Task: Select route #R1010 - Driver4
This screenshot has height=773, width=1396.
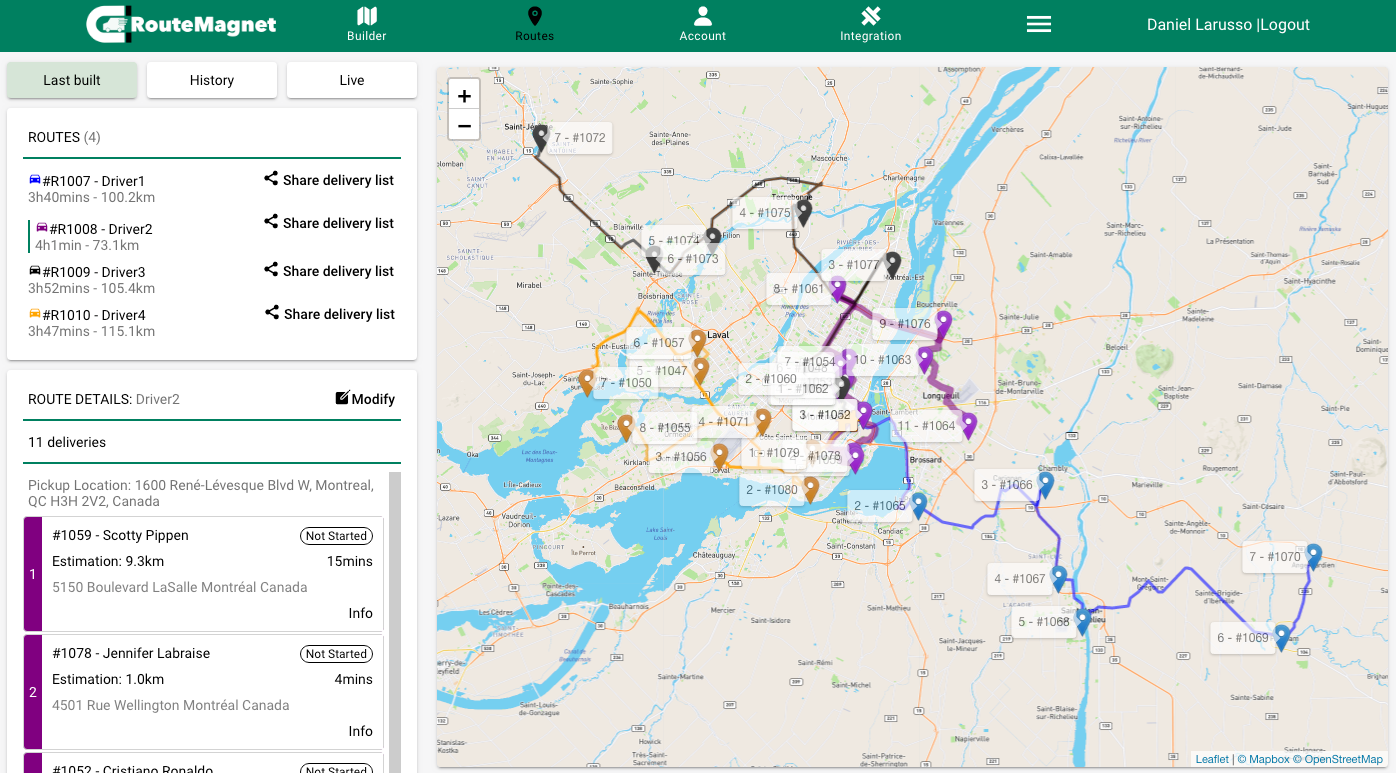Action: pyautogui.click(x=94, y=315)
